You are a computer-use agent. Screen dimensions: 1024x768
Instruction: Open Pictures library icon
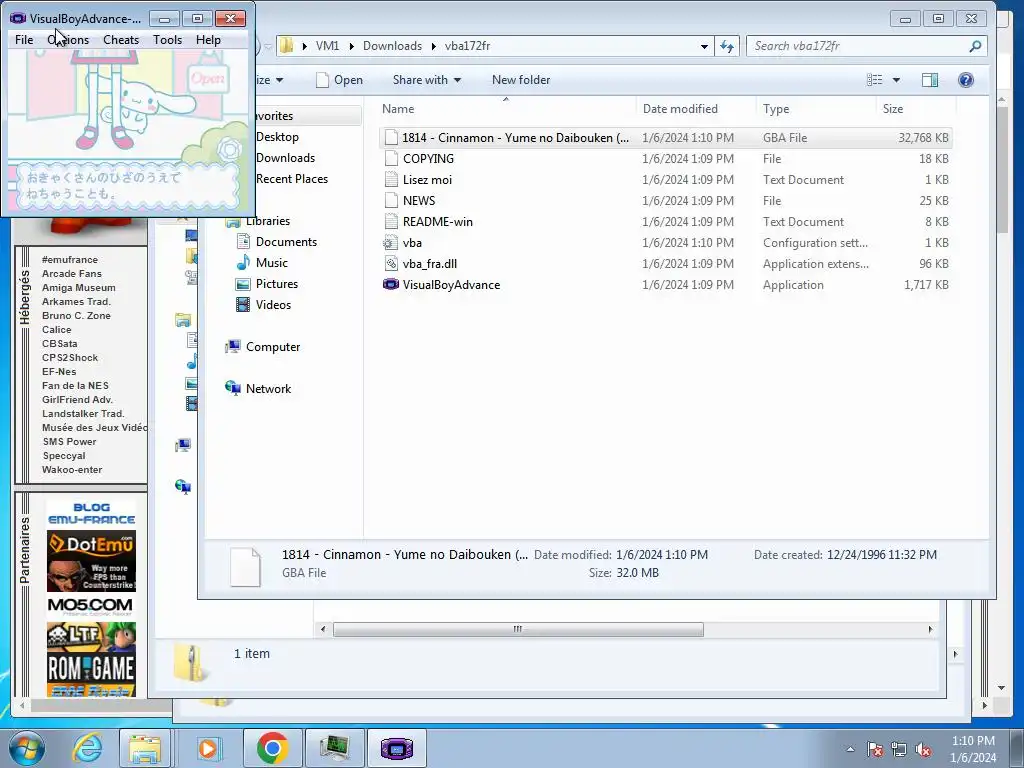243,283
